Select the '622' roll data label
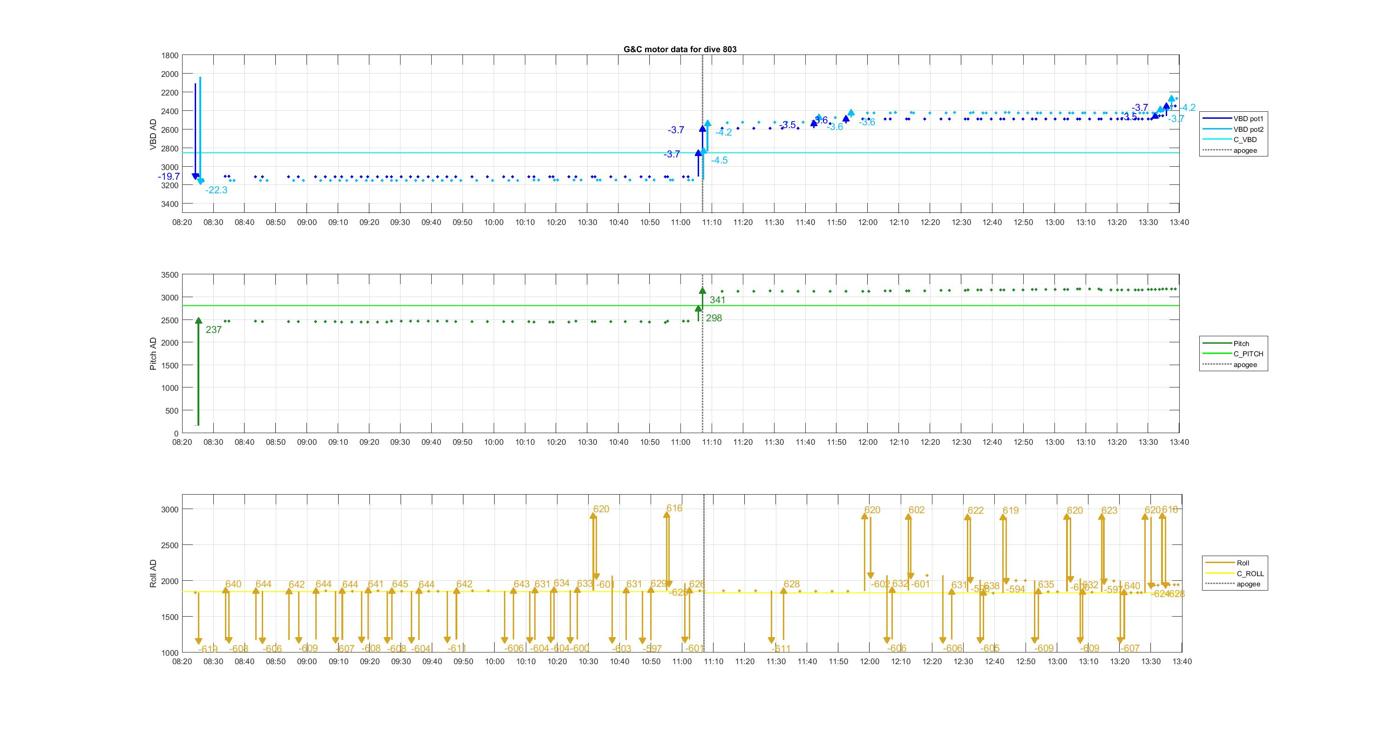1400x733 pixels. [x=975, y=511]
